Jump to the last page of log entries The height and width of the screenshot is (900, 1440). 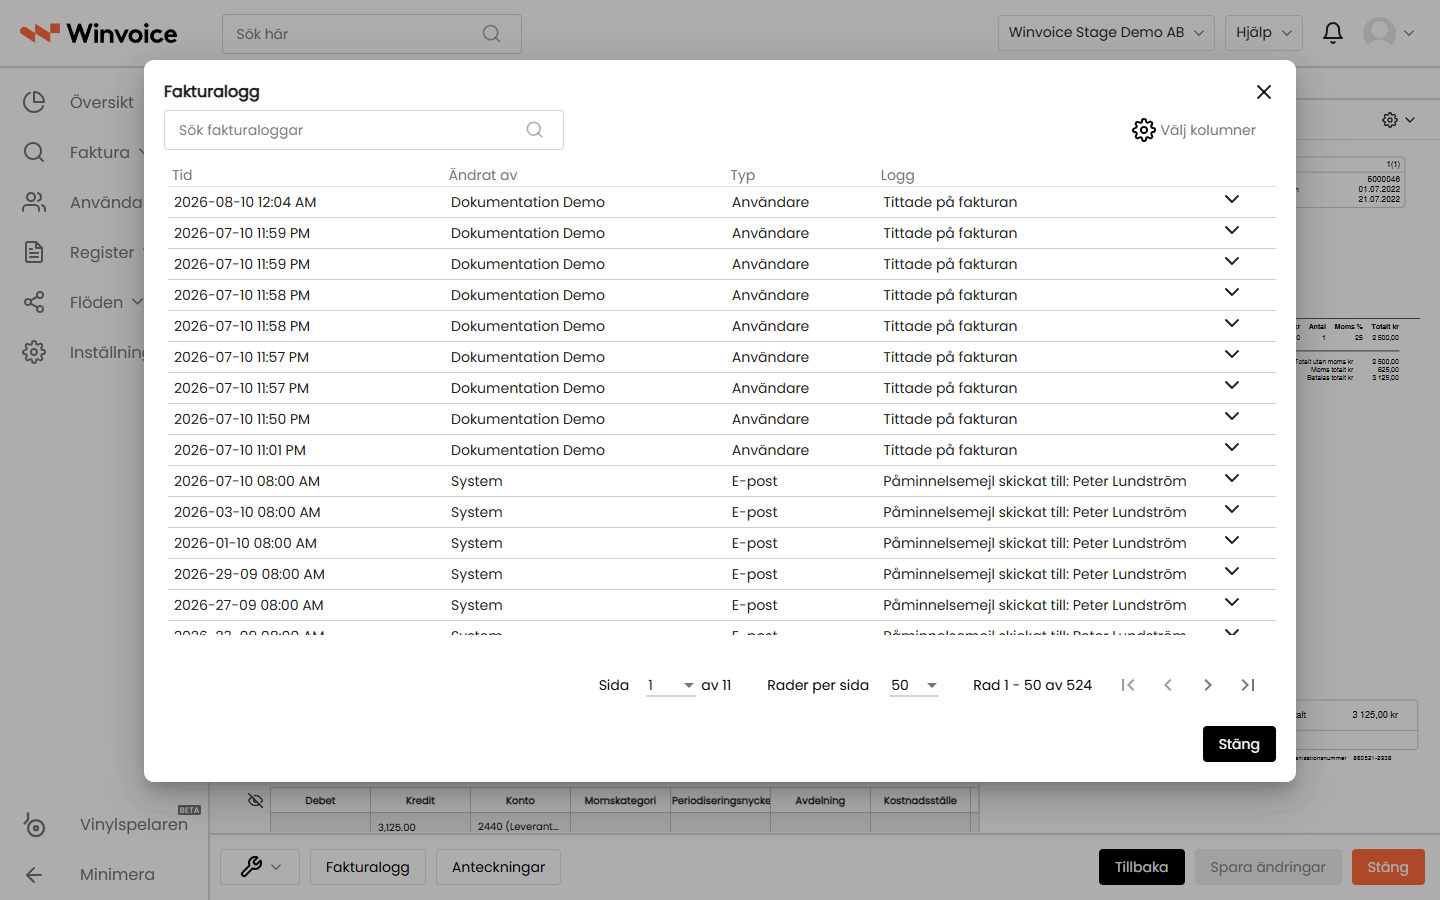(1248, 685)
